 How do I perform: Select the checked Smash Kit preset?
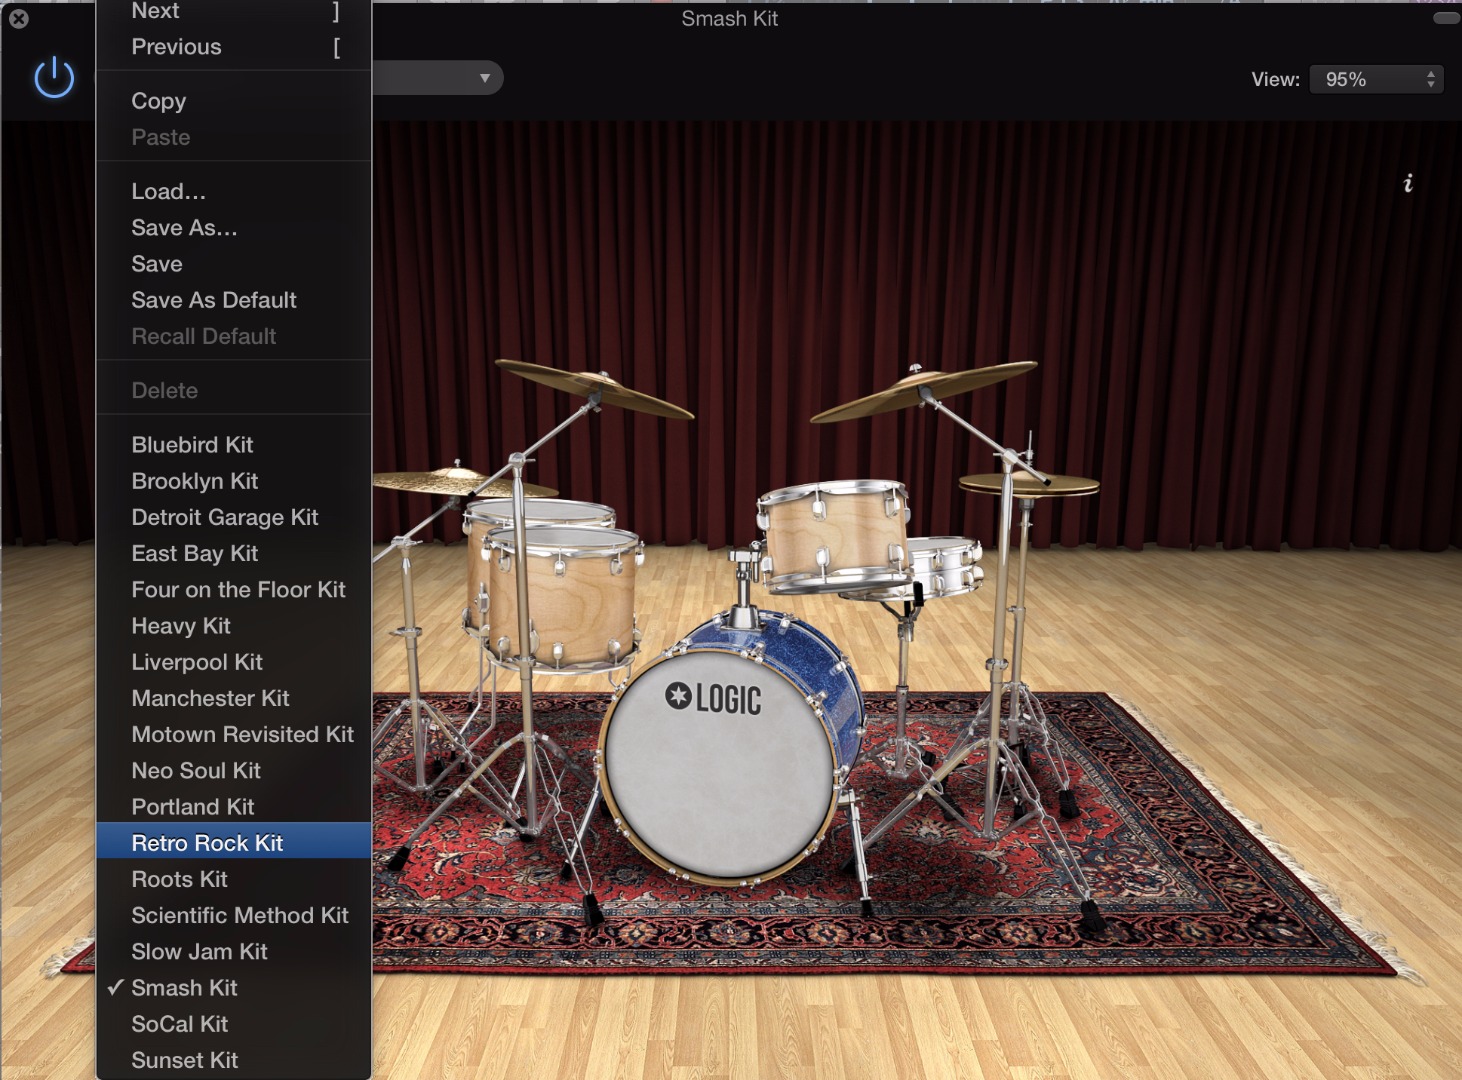pos(234,988)
